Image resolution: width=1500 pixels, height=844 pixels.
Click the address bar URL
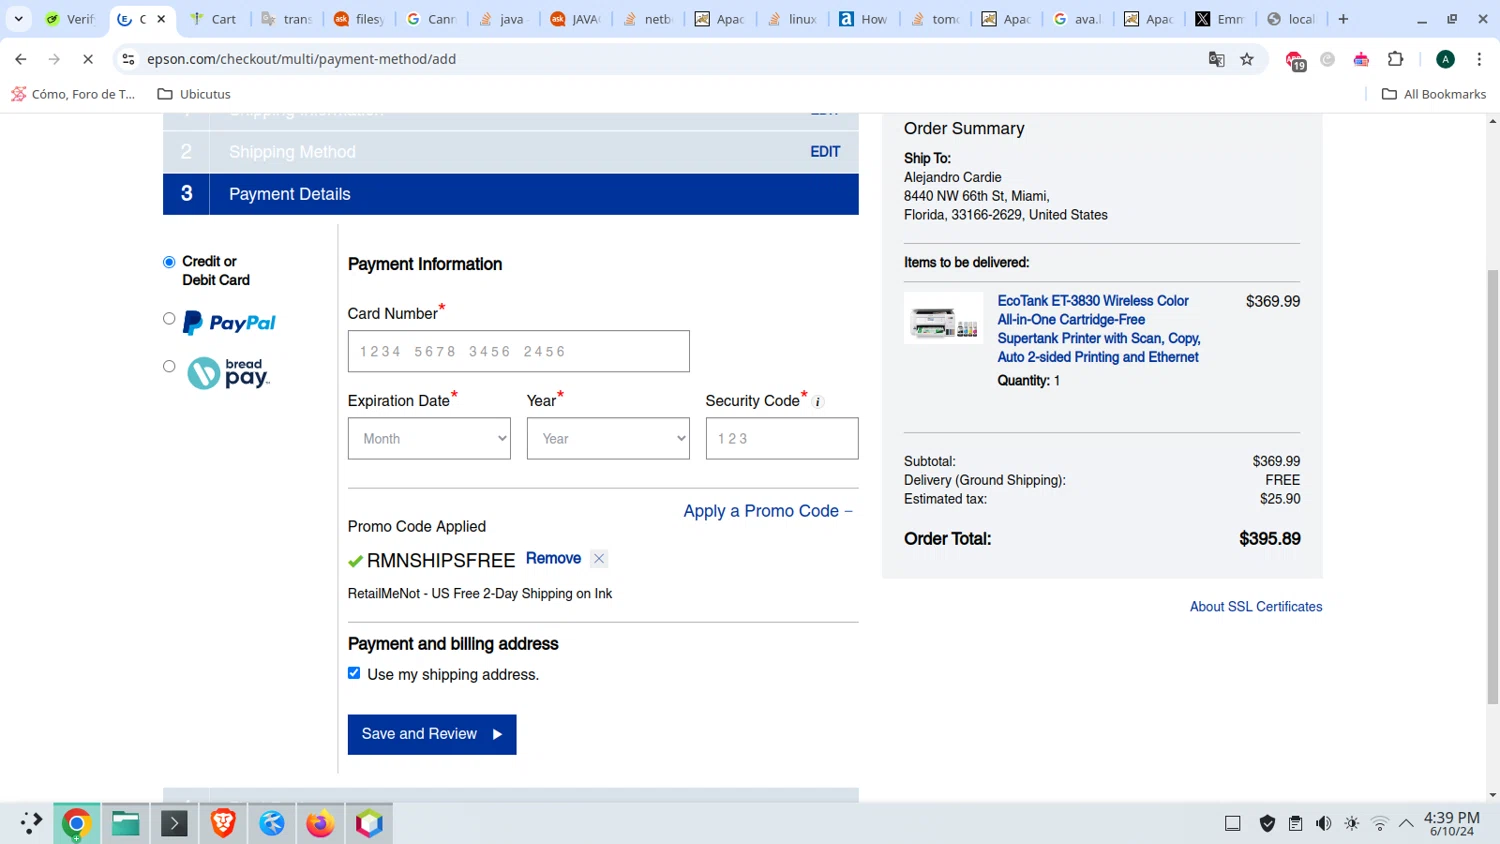[301, 59]
